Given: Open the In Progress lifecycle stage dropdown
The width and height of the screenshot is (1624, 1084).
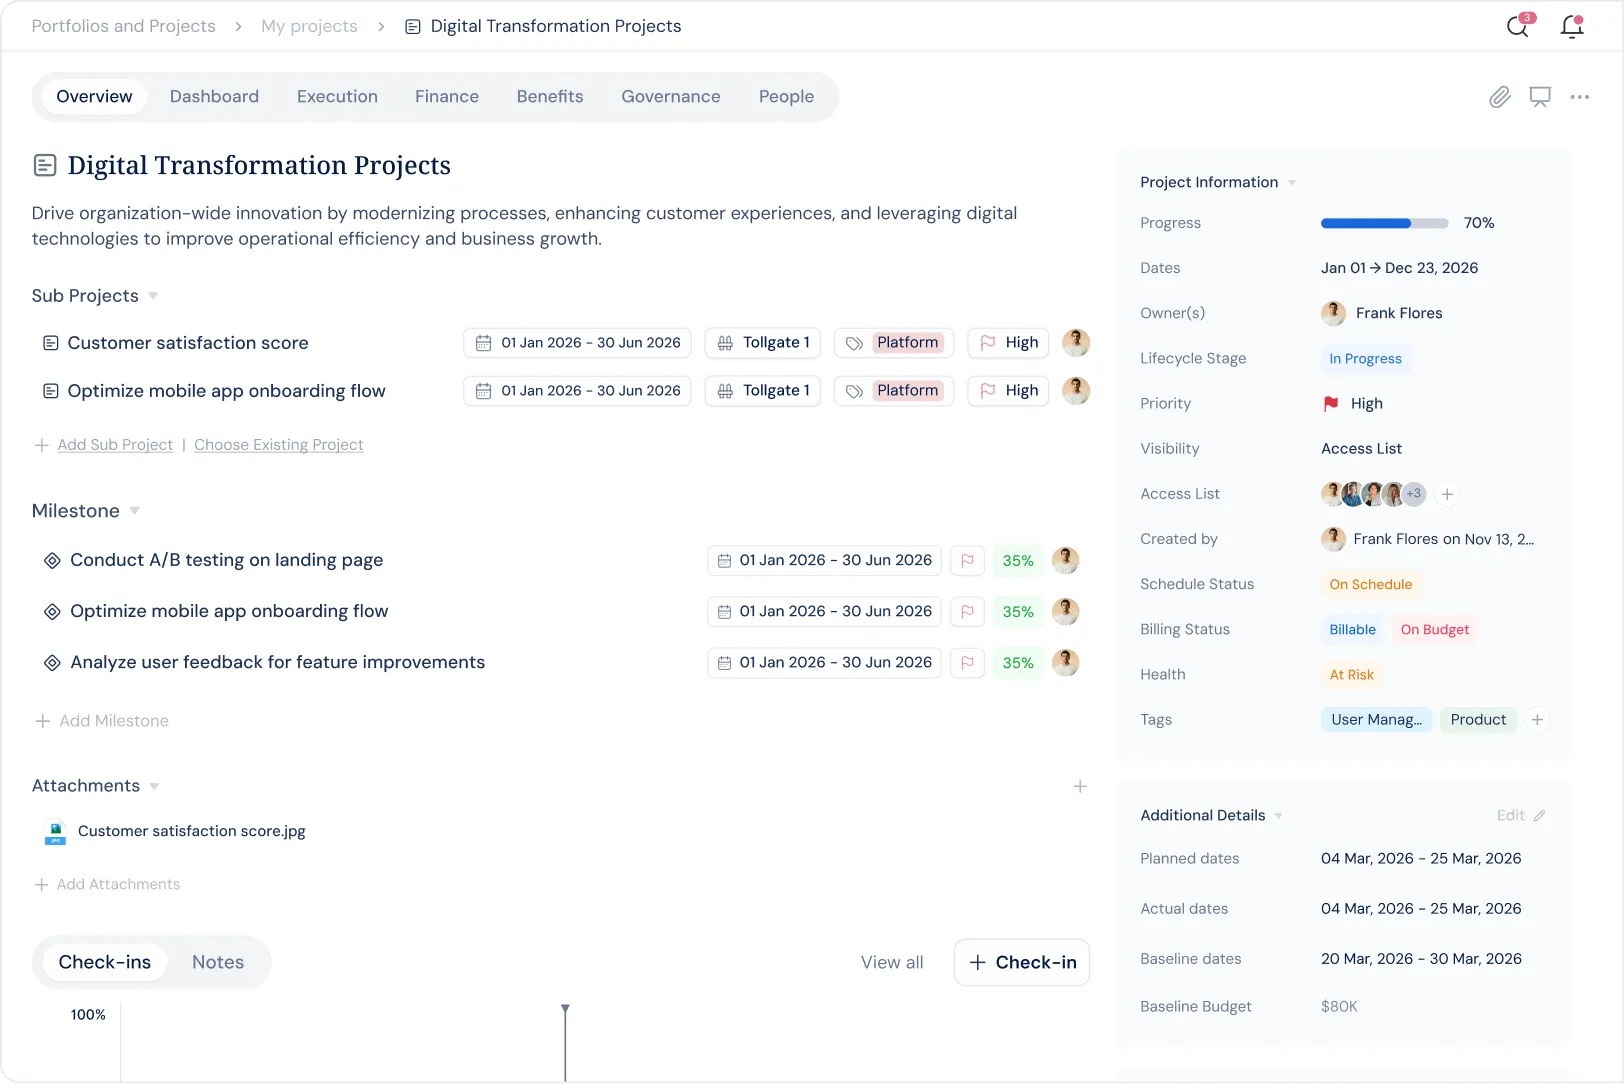Looking at the screenshot, I should coord(1365,359).
